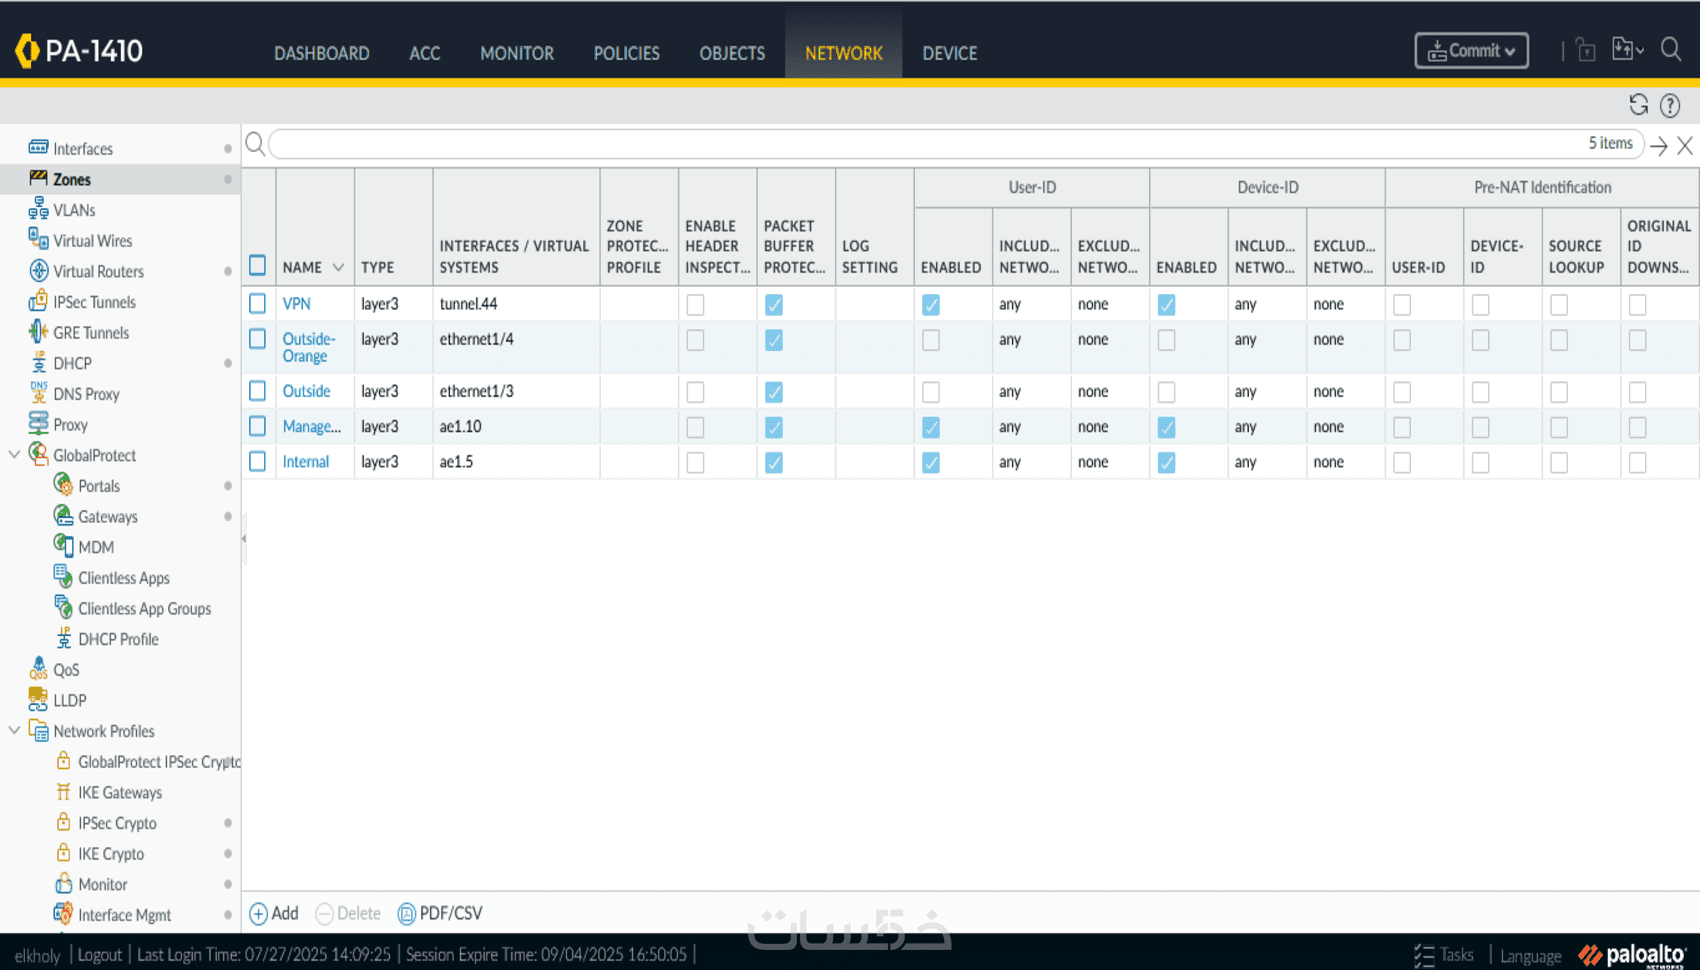Select the Internal zone row checkbox
1700x970 pixels.
pos(257,461)
